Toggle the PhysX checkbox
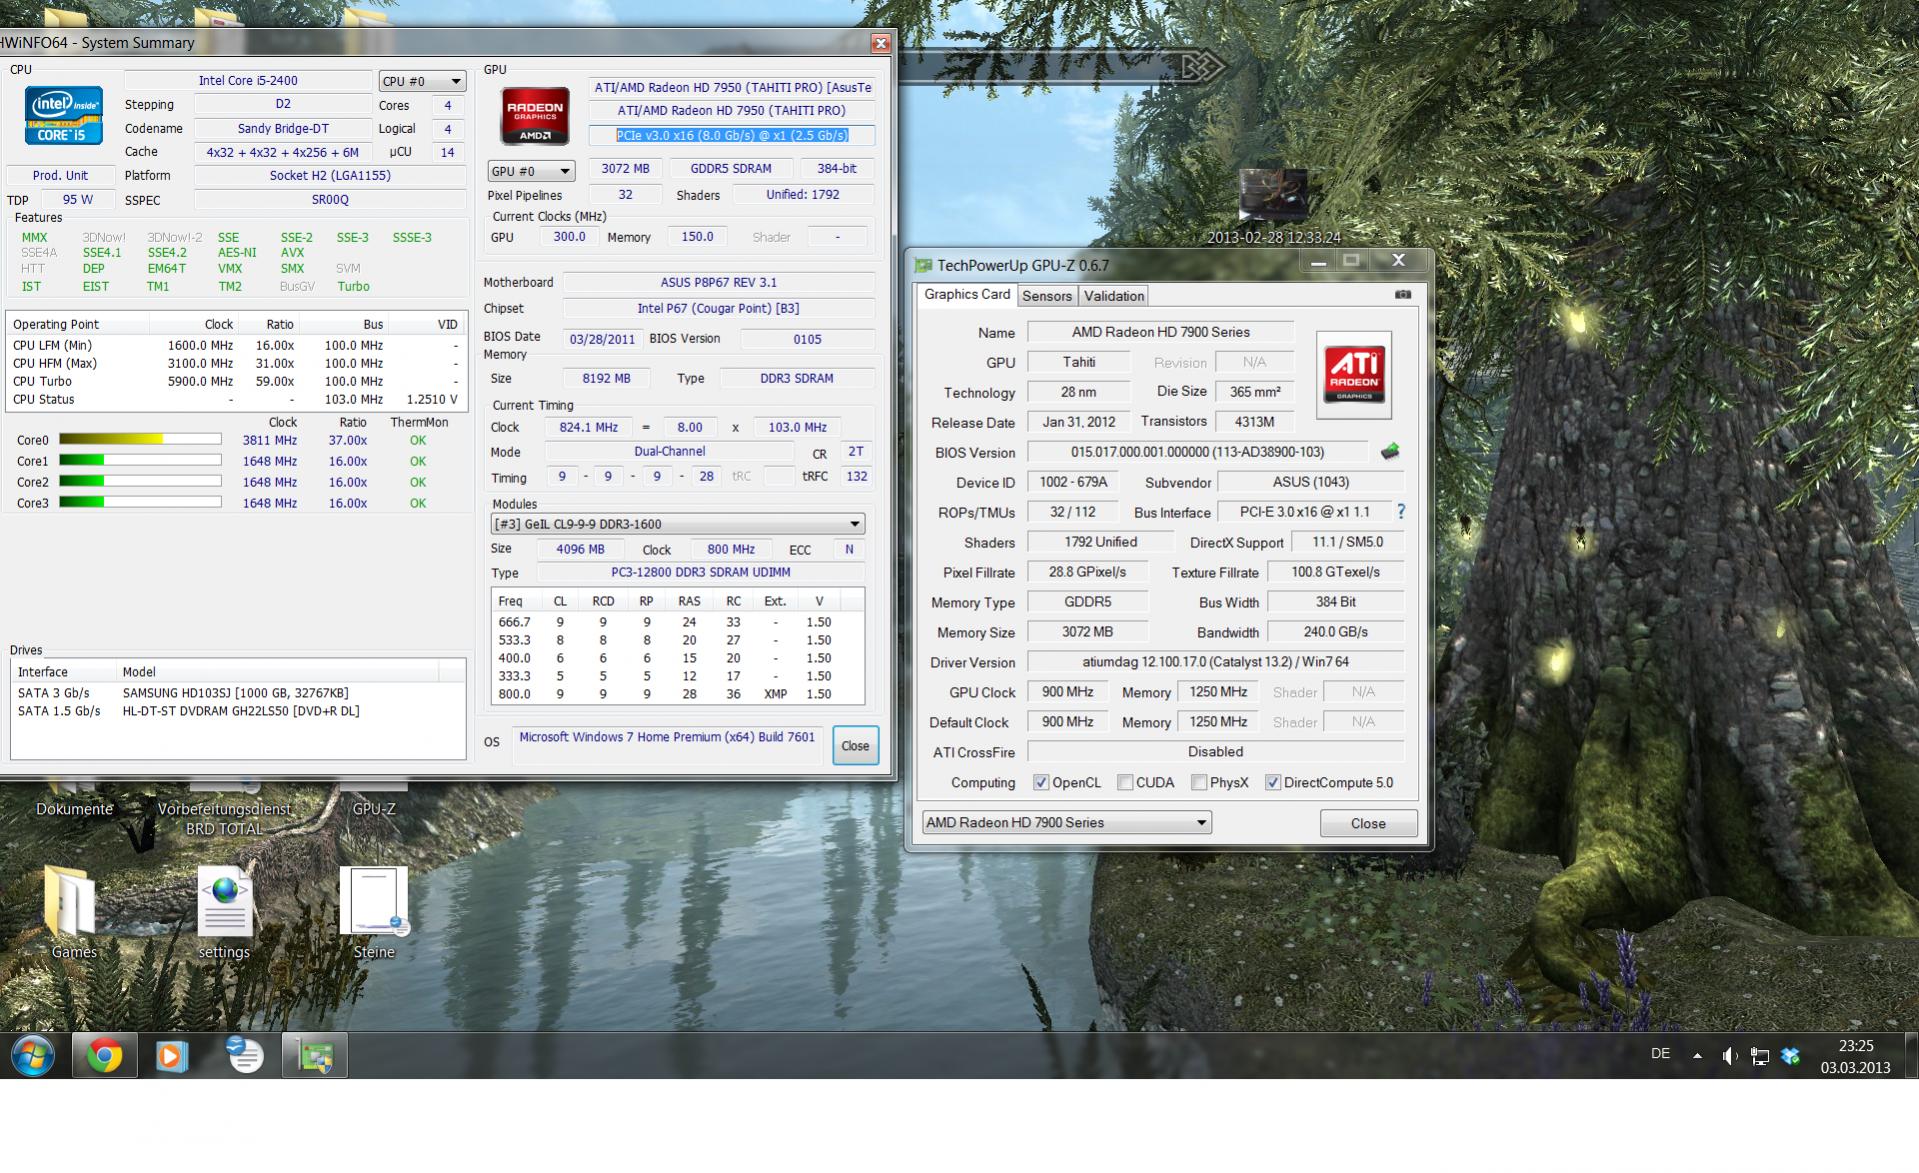The height and width of the screenshot is (1173, 1919). (1199, 783)
